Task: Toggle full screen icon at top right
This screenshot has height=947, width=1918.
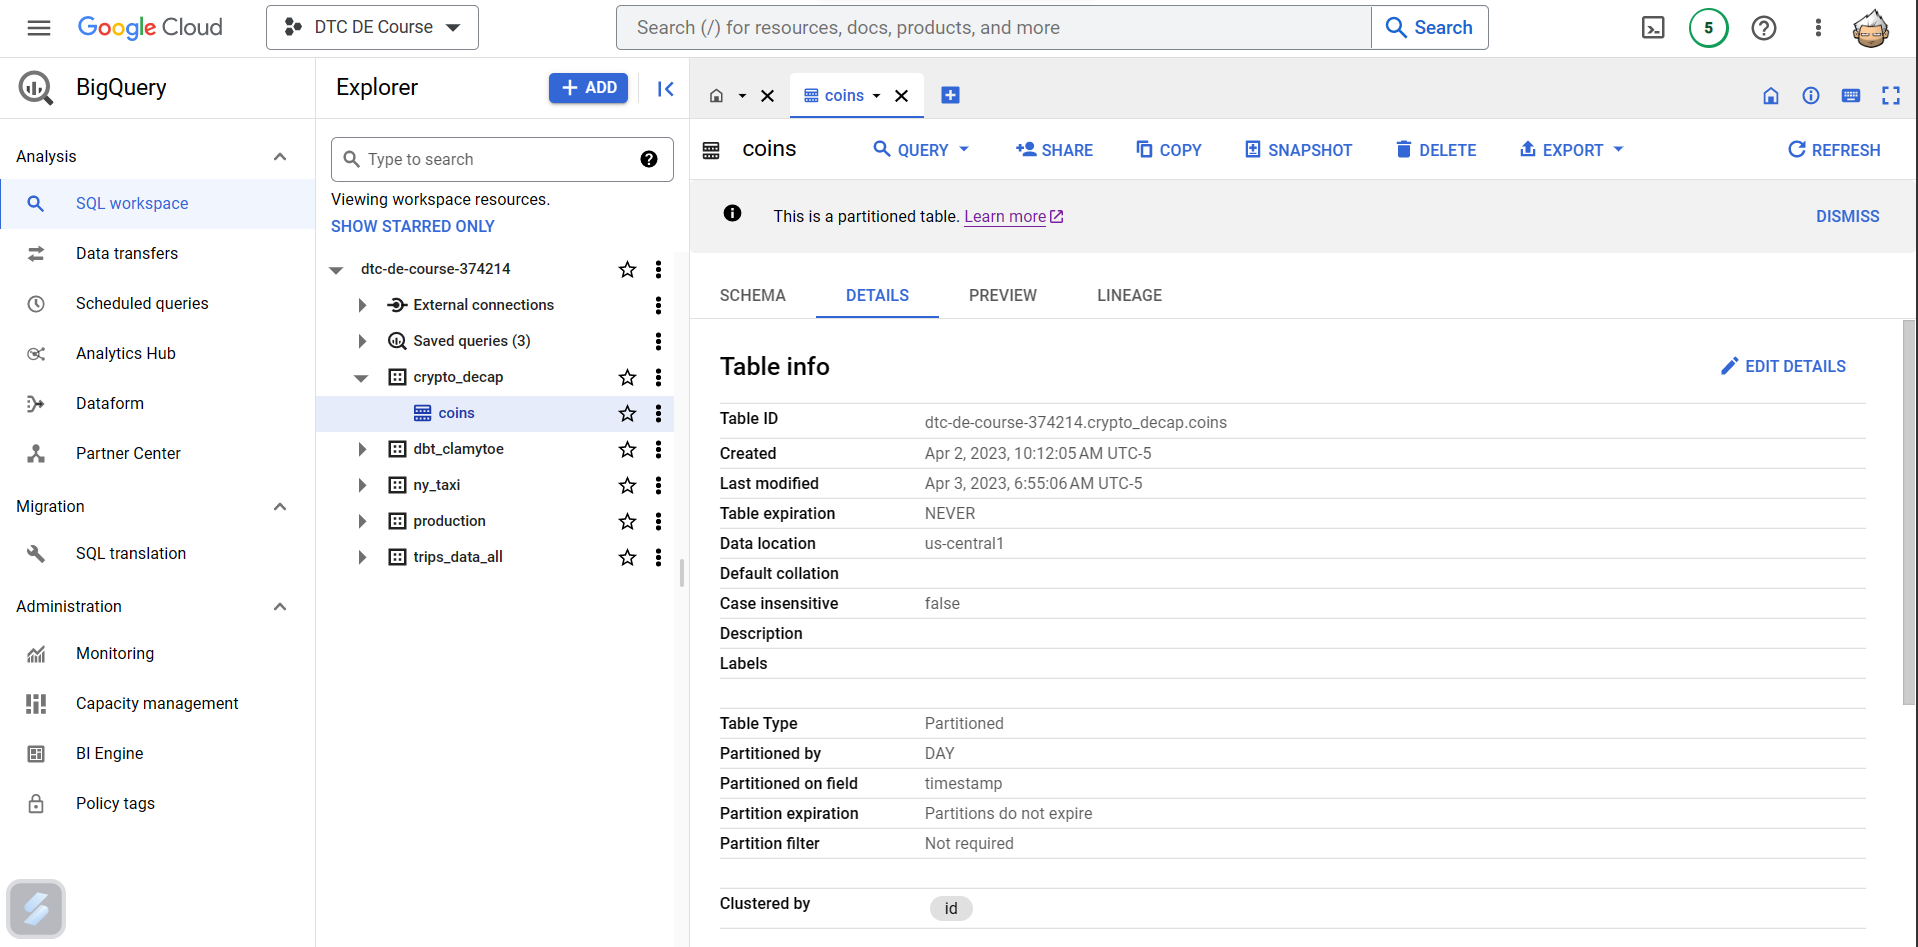Action: pyautogui.click(x=1890, y=96)
